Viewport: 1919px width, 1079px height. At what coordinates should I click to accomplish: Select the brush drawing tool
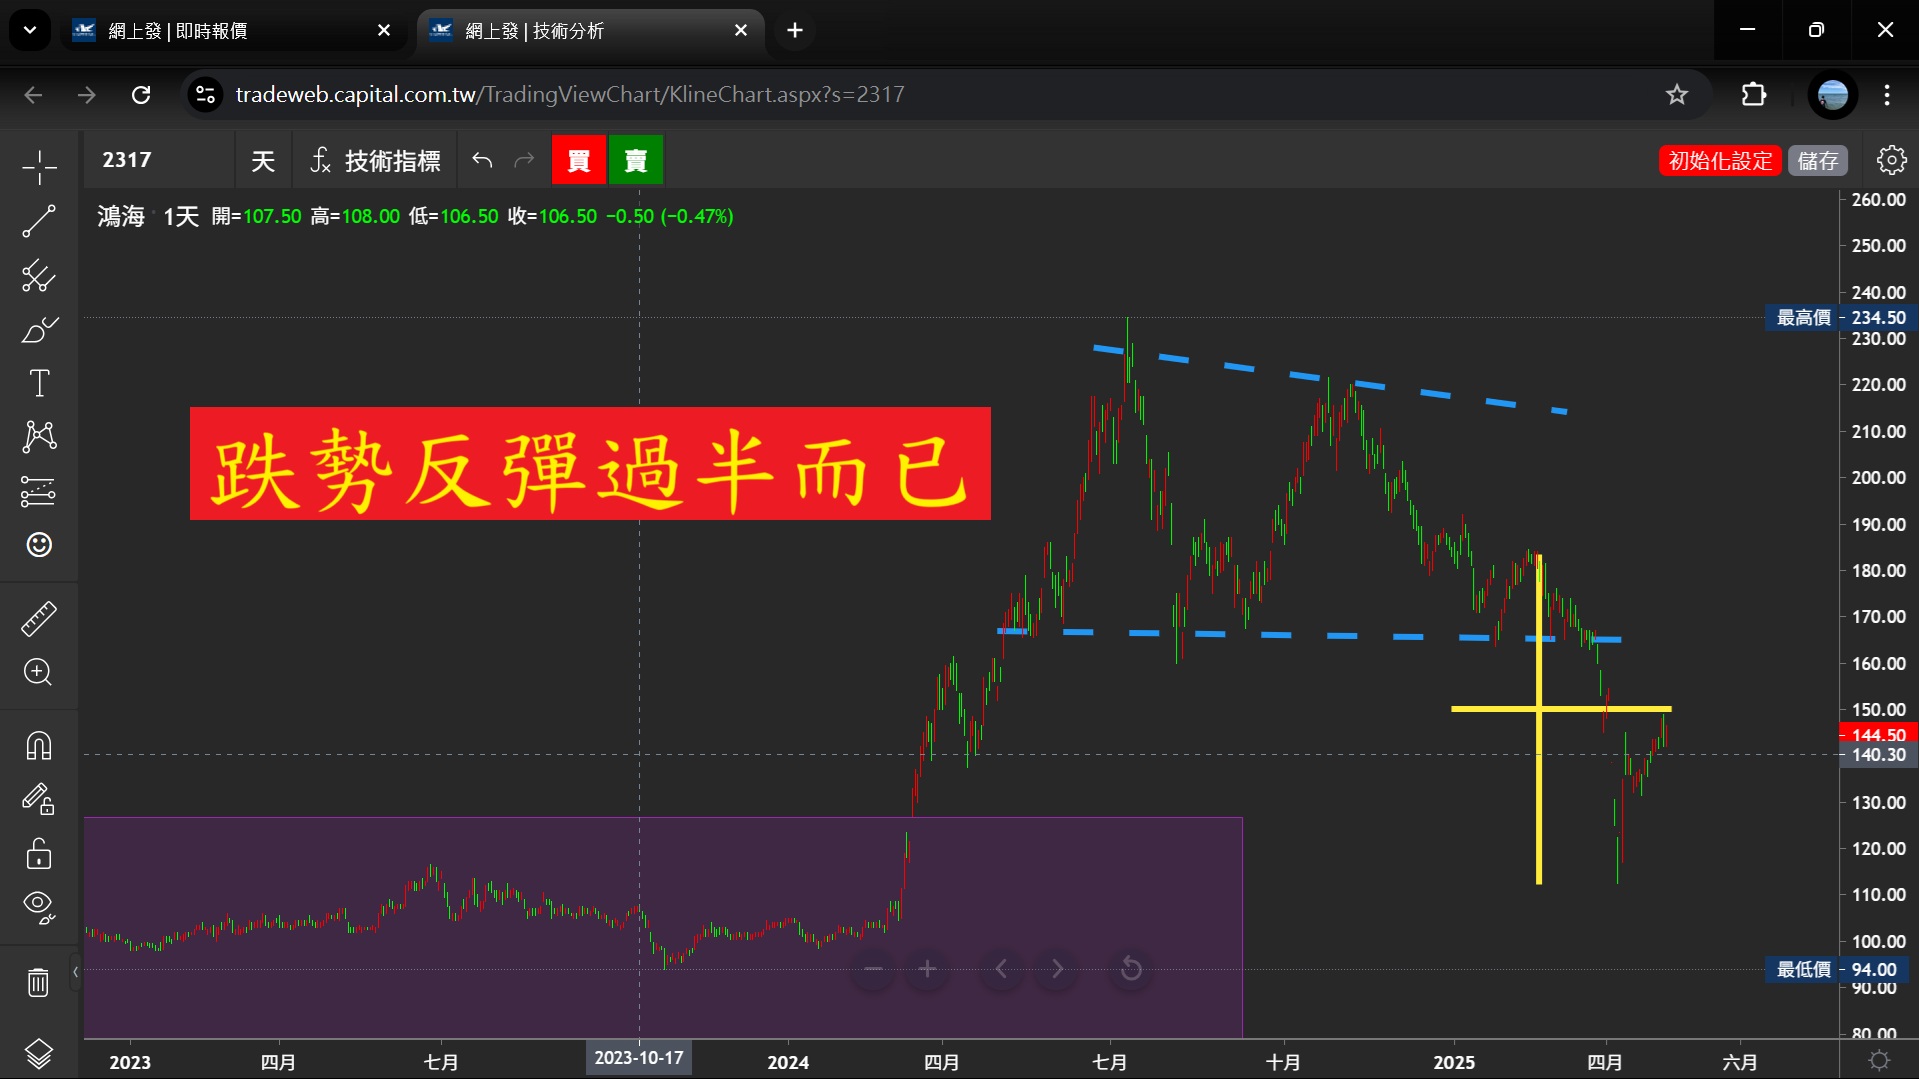pyautogui.click(x=39, y=329)
